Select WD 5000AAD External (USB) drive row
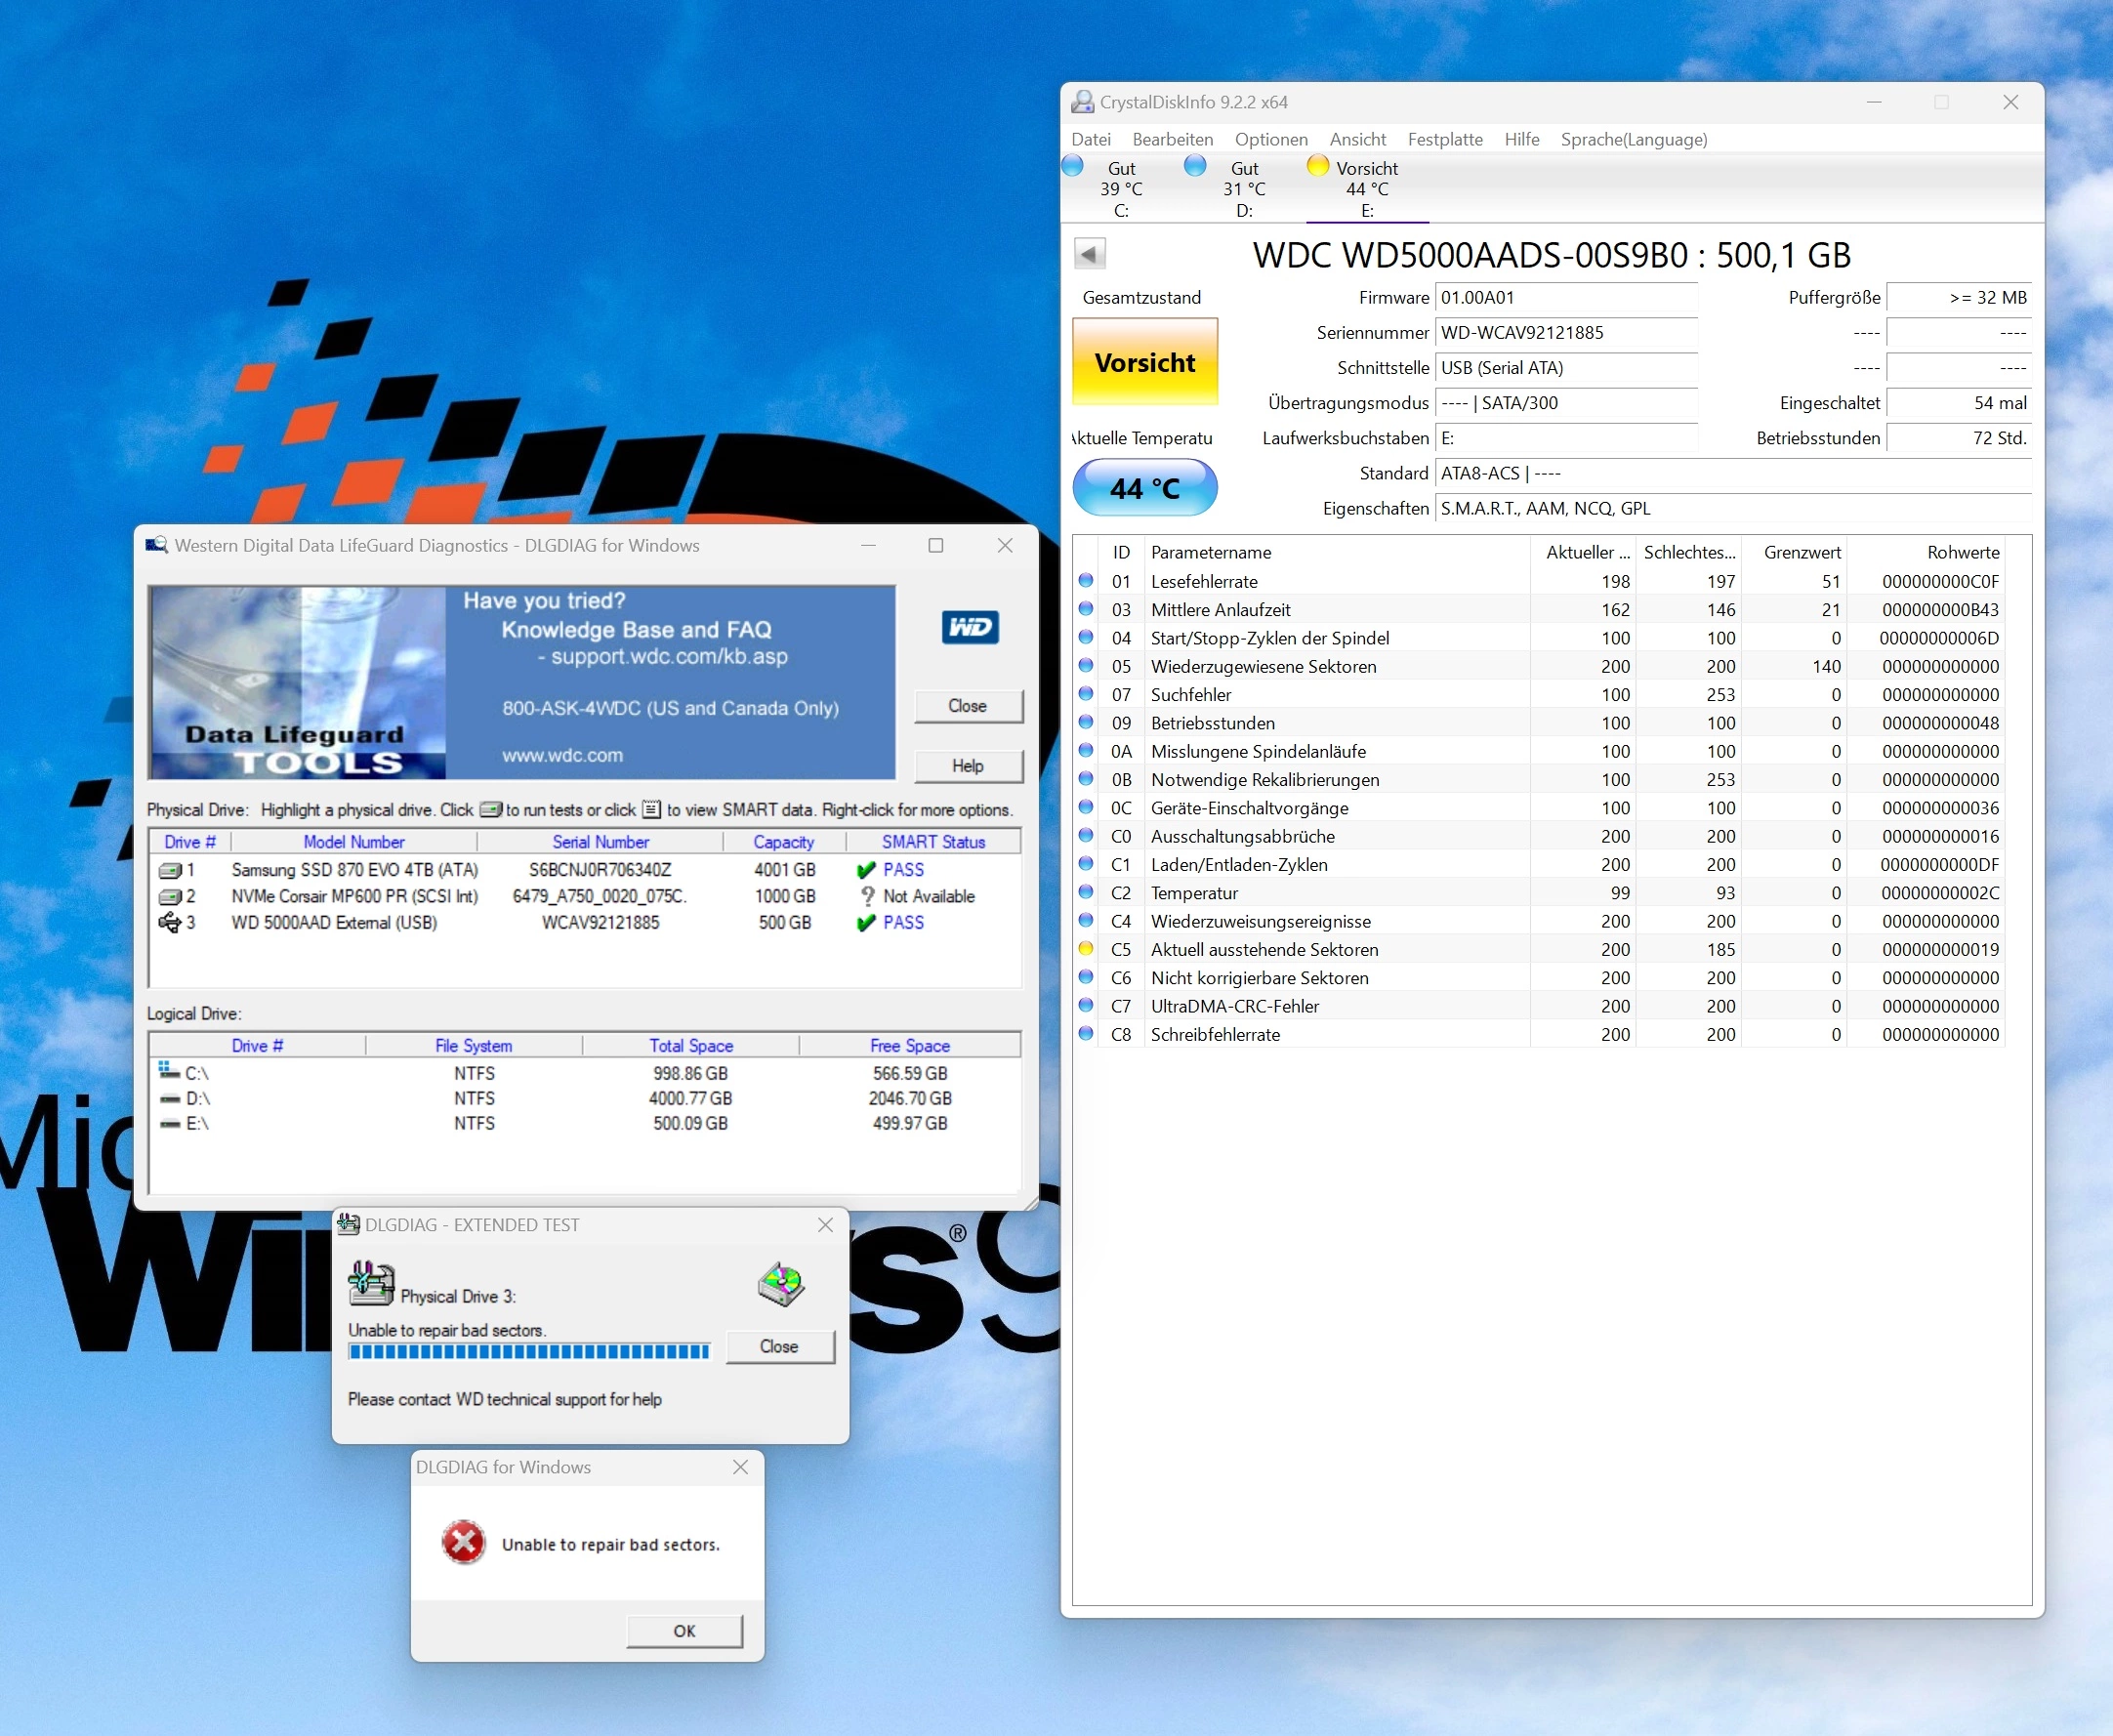Viewport: 2113px width, 1736px height. (x=585, y=922)
